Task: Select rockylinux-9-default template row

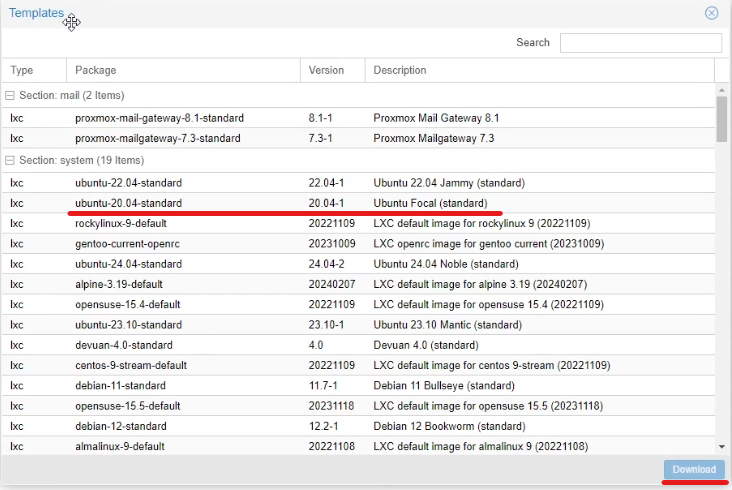Action: (x=358, y=224)
